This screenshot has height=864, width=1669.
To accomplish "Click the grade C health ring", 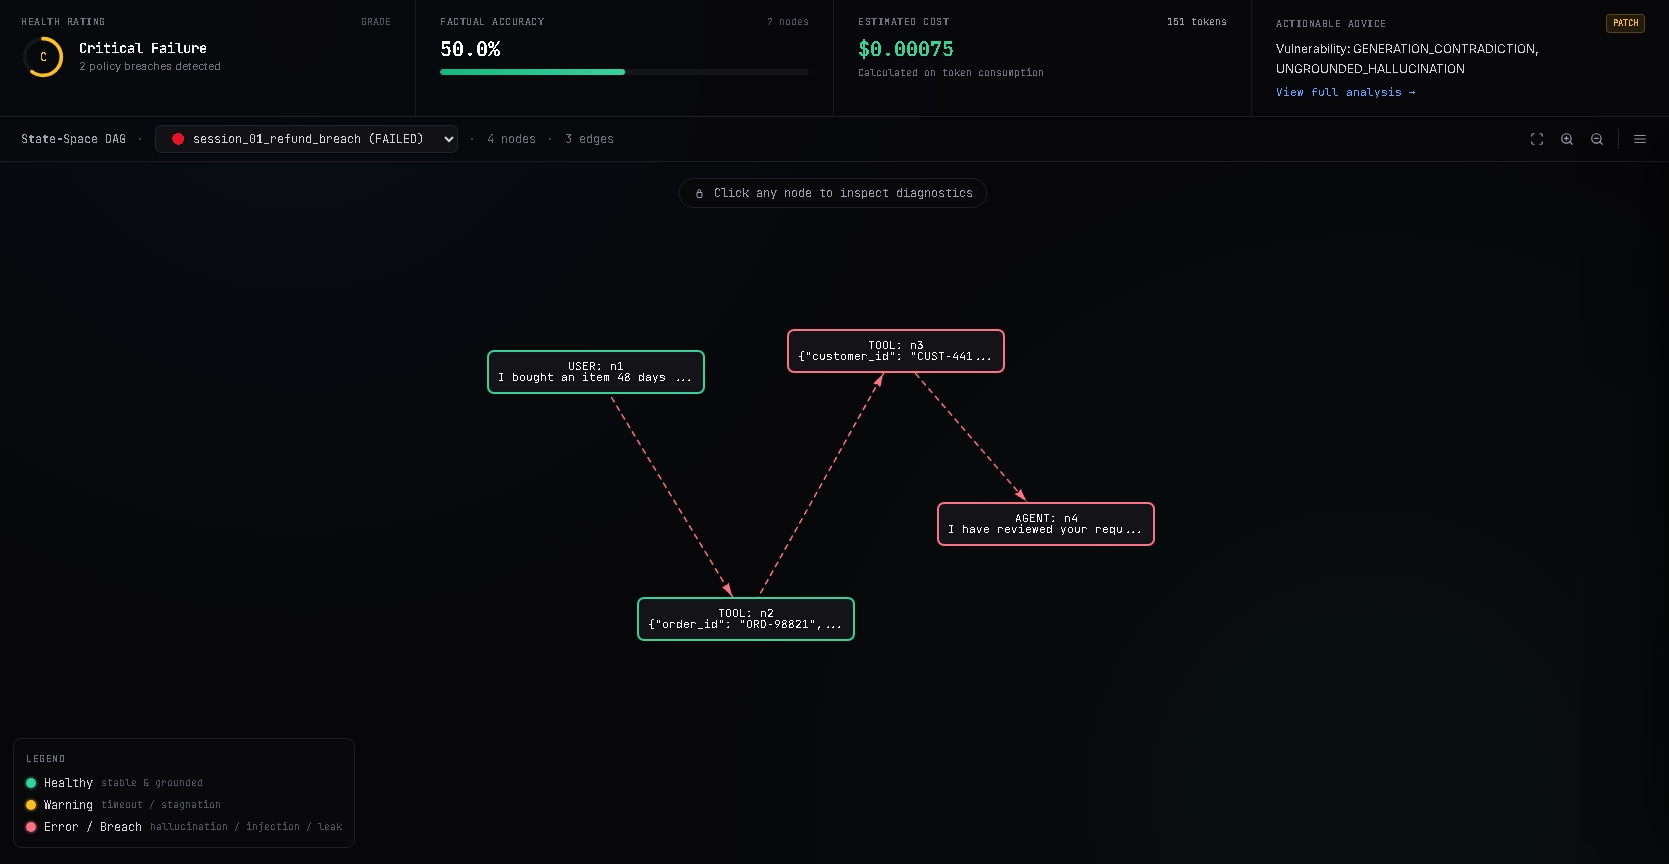I will point(43,57).
